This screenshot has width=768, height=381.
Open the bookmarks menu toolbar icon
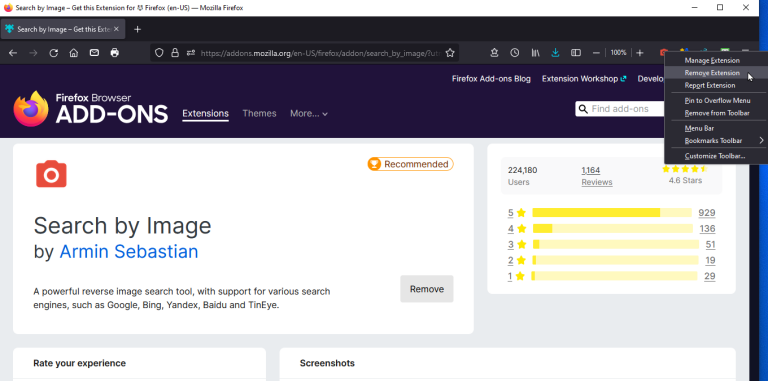point(494,53)
